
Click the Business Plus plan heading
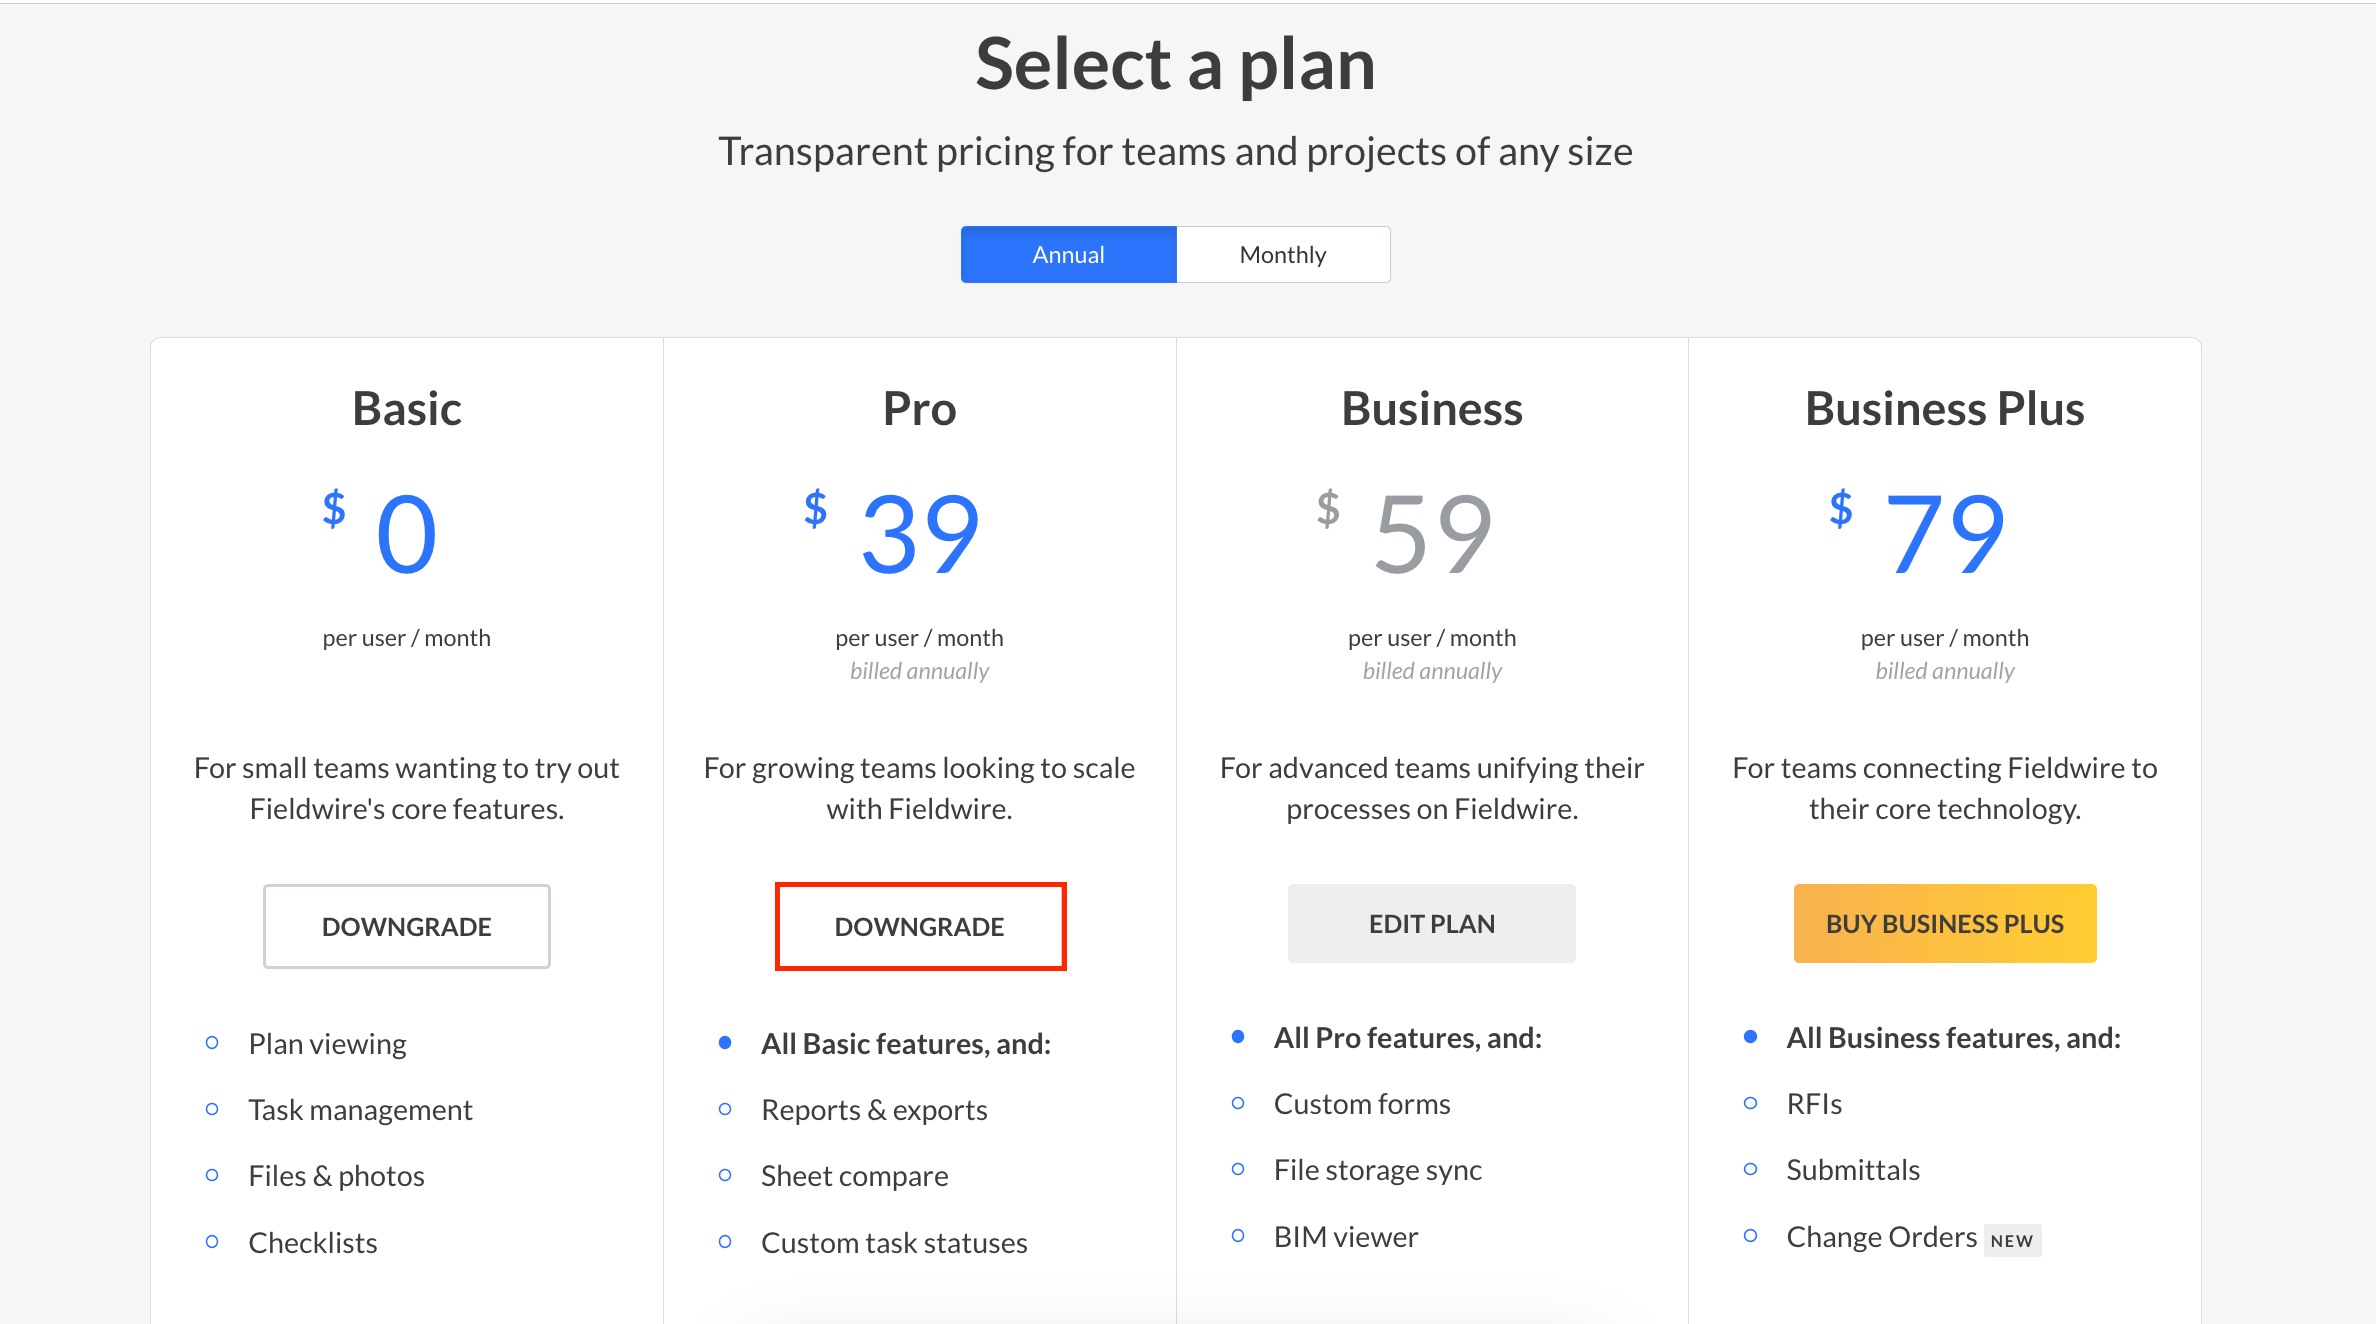(1944, 409)
